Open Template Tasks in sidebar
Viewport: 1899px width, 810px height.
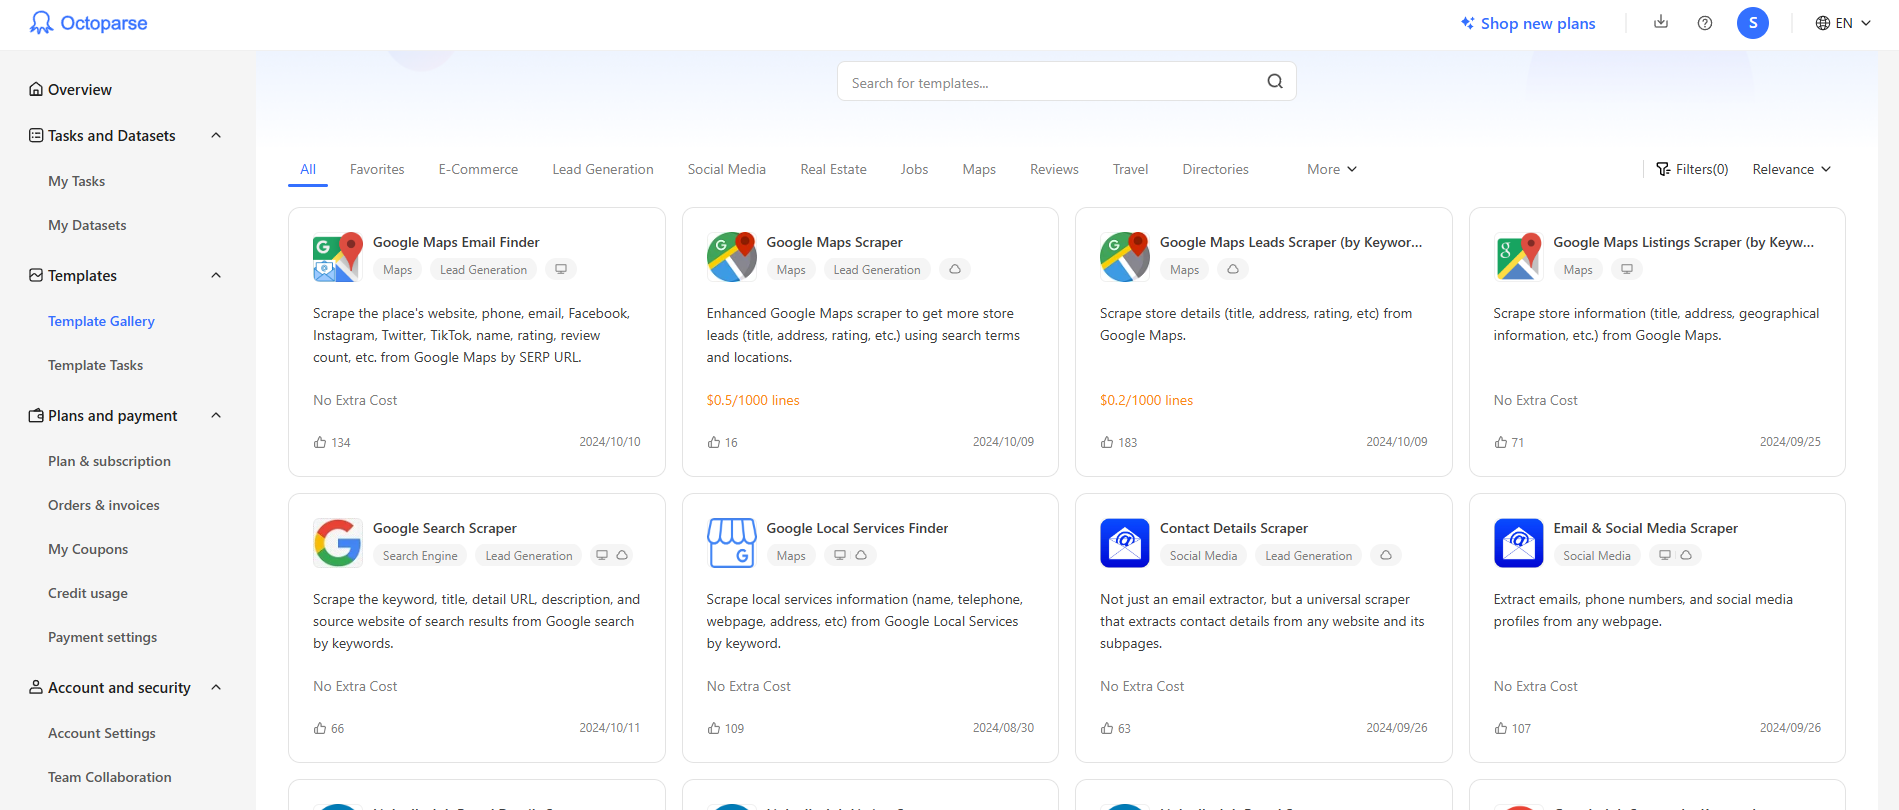95,365
